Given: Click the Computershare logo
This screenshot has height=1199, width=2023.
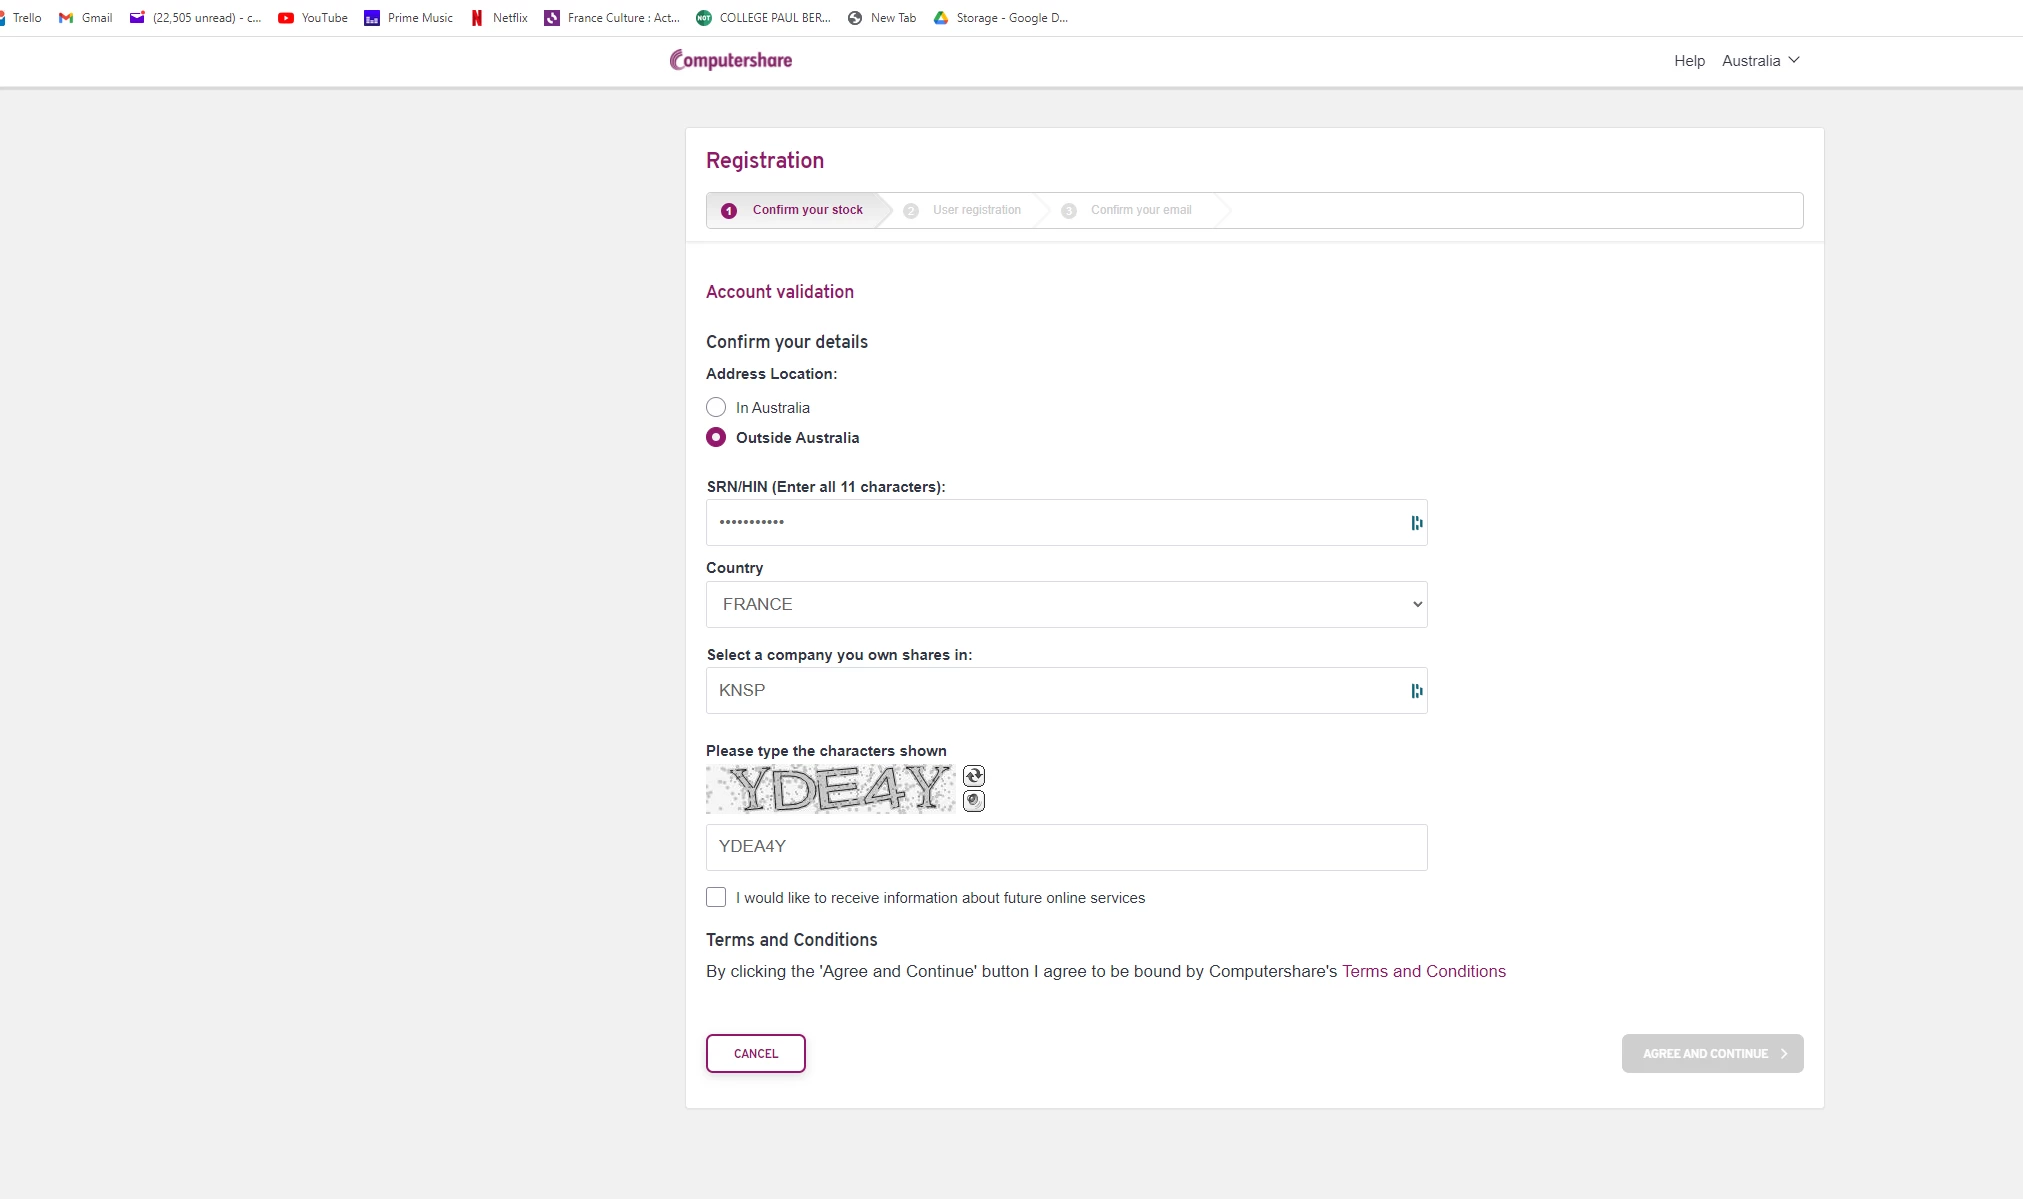Looking at the screenshot, I should [x=731, y=61].
